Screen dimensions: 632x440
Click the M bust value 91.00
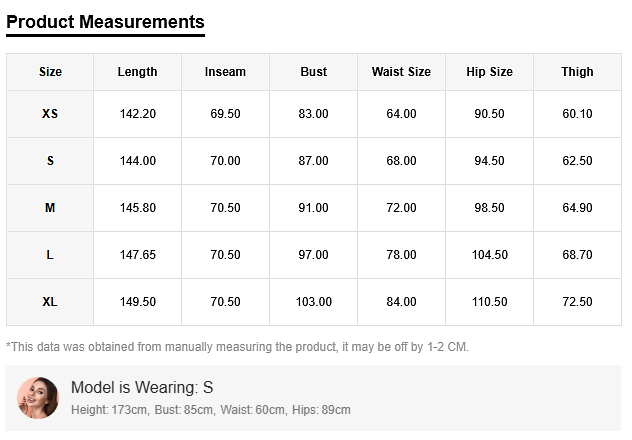coord(313,208)
